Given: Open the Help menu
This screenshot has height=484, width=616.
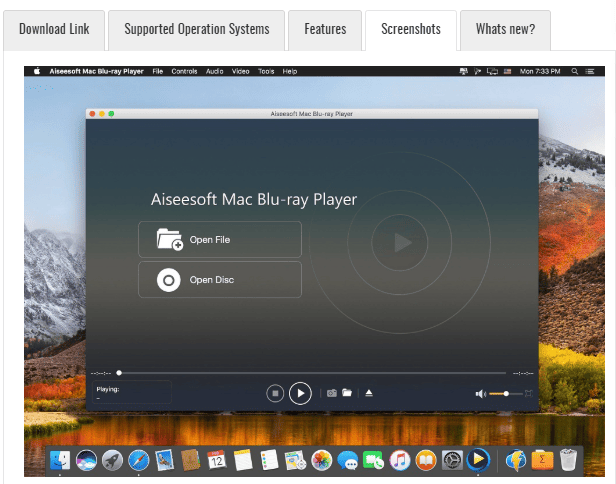Looking at the screenshot, I should tap(290, 71).
